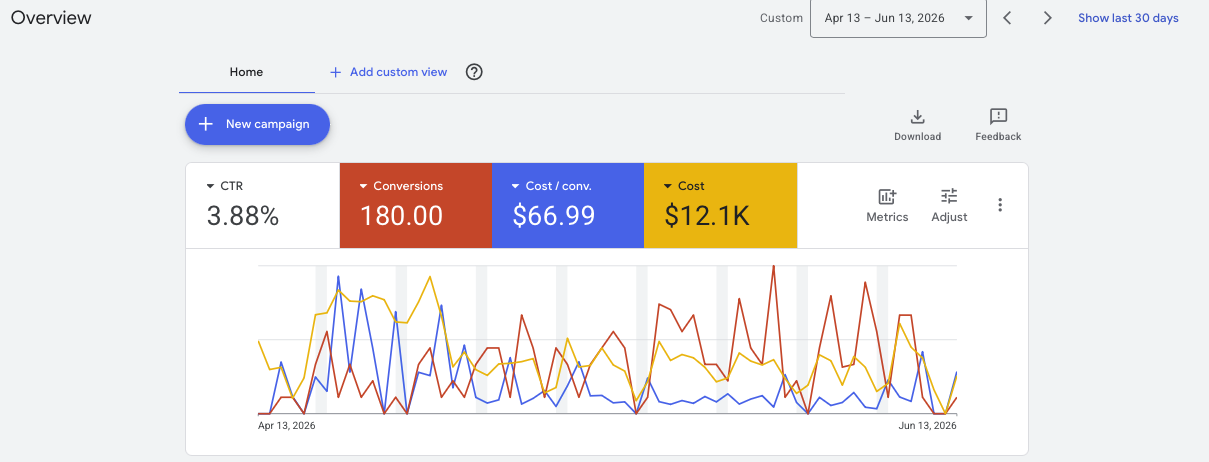Click the CTR value 3.88%

click(243, 215)
